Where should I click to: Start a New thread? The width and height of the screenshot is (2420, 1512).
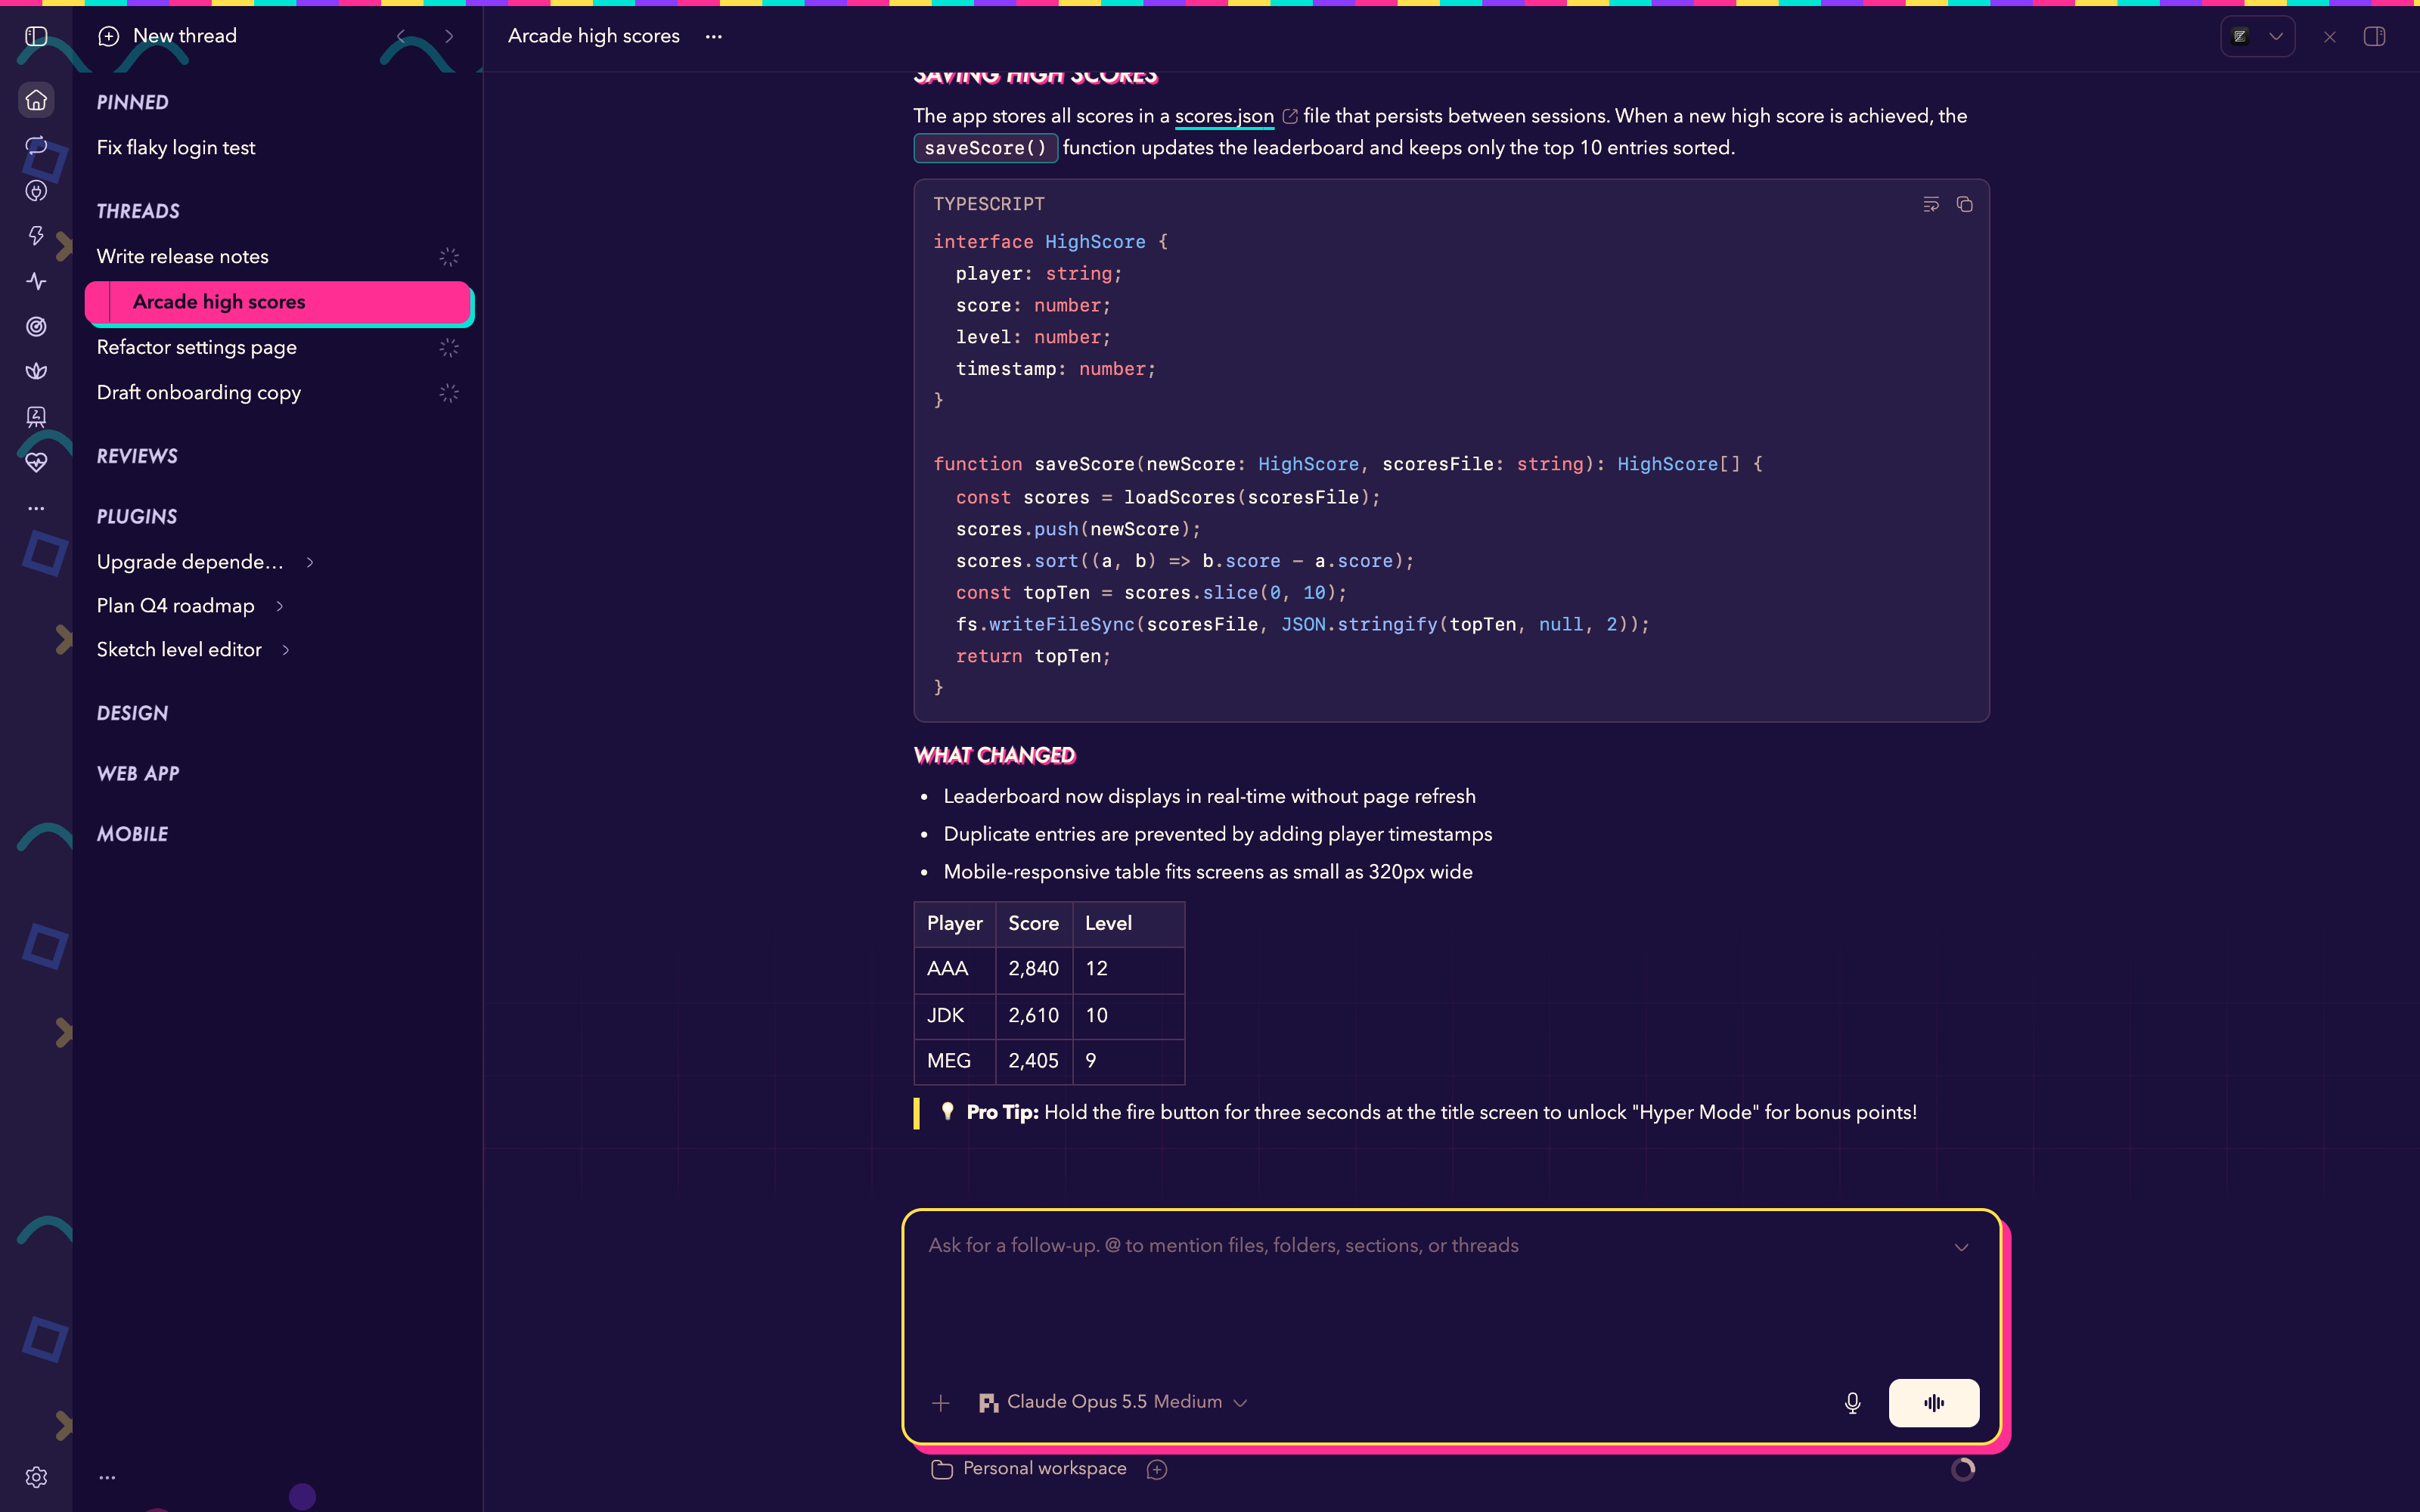[168, 36]
